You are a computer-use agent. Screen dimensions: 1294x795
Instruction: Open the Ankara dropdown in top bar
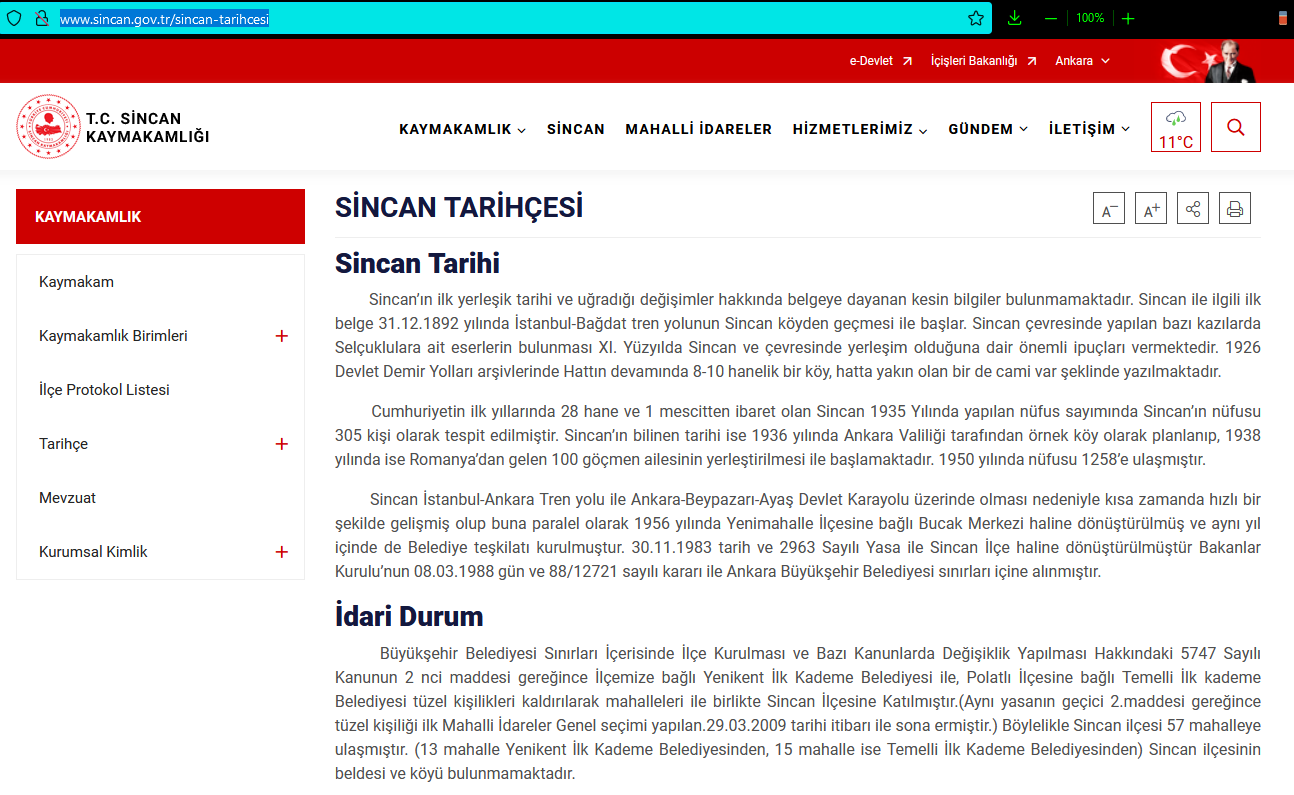[1082, 61]
